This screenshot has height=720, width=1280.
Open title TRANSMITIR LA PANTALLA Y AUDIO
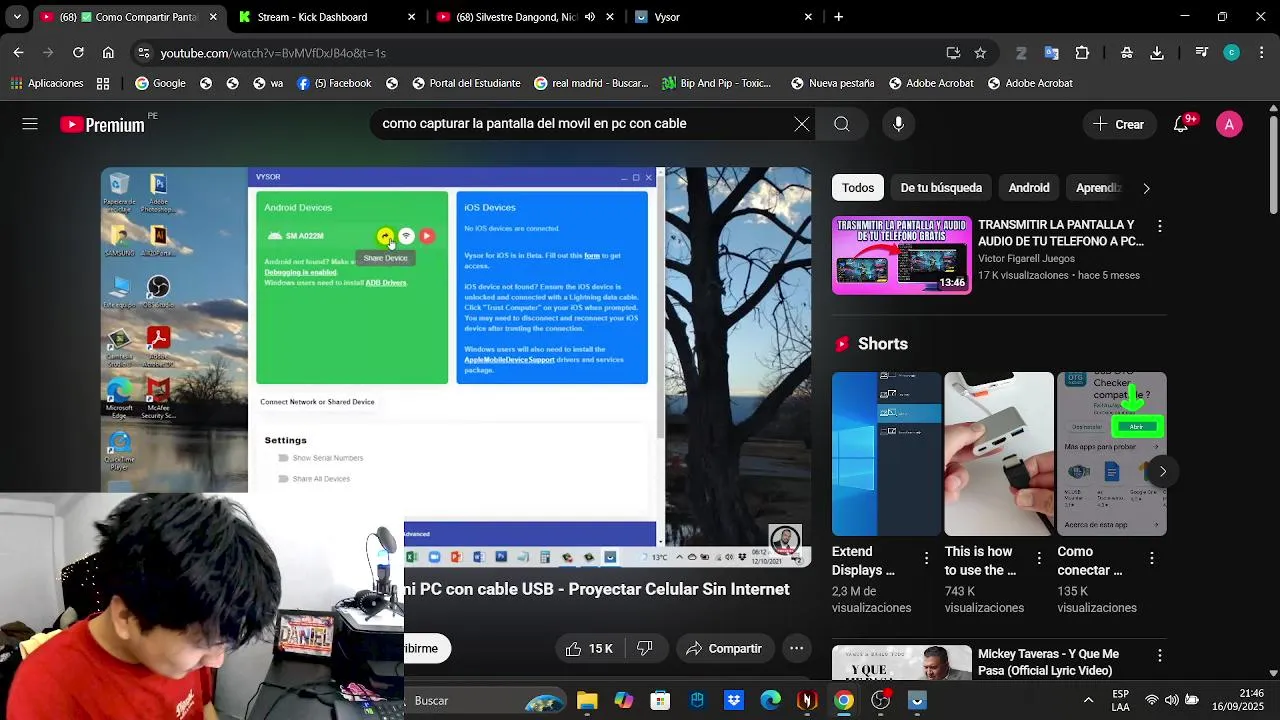tap(1061, 233)
